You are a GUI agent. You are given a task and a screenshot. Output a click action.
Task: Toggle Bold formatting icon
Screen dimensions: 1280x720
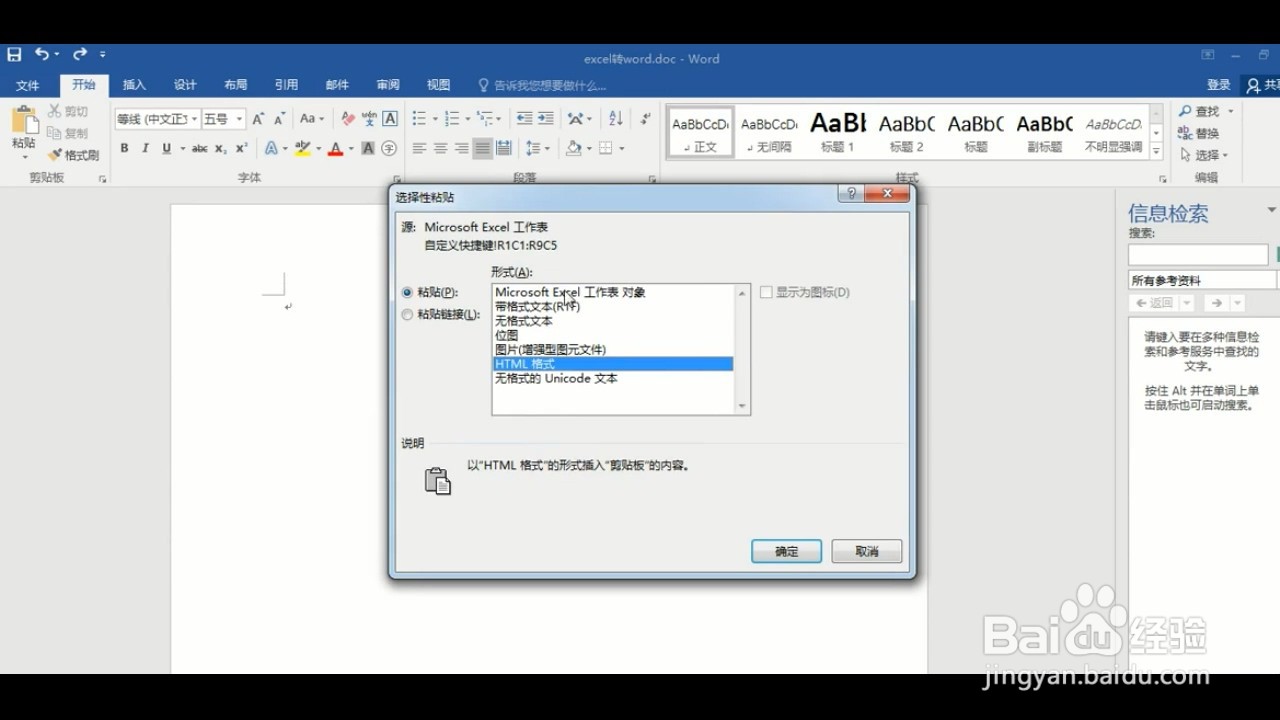click(124, 148)
